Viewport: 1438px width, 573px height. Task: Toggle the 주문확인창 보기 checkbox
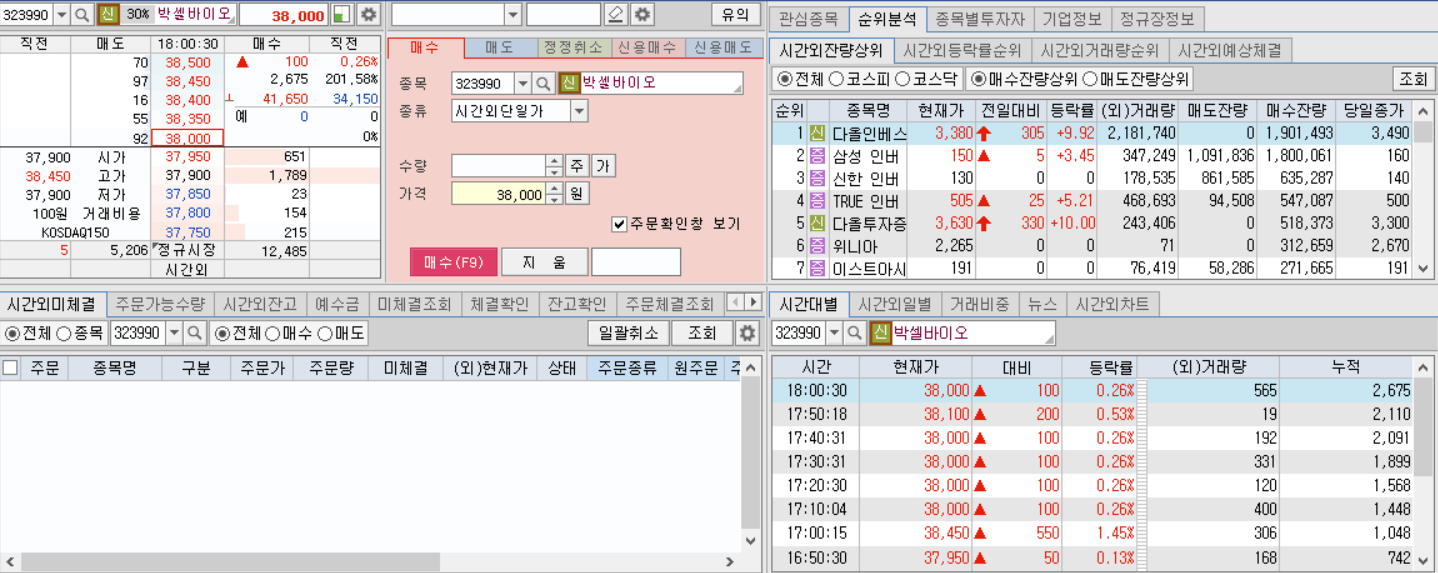click(x=619, y=224)
